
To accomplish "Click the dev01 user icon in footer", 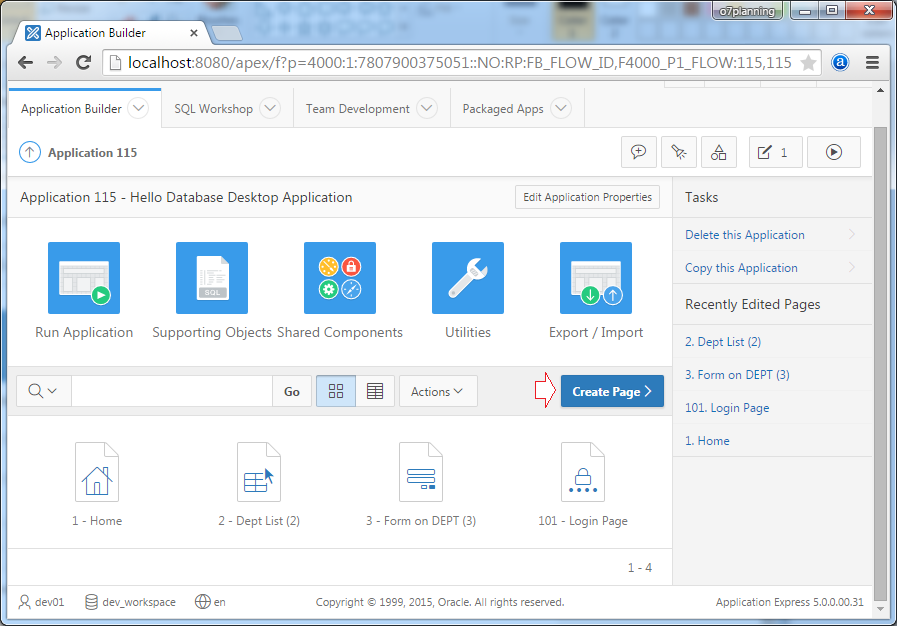I will tap(25, 602).
